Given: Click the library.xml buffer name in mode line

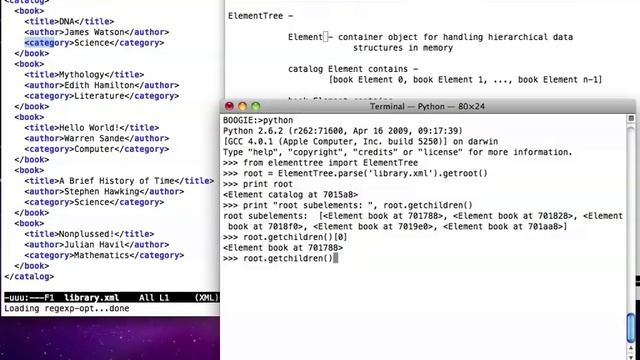Looking at the screenshot, I should pyautogui.click(x=91, y=298).
